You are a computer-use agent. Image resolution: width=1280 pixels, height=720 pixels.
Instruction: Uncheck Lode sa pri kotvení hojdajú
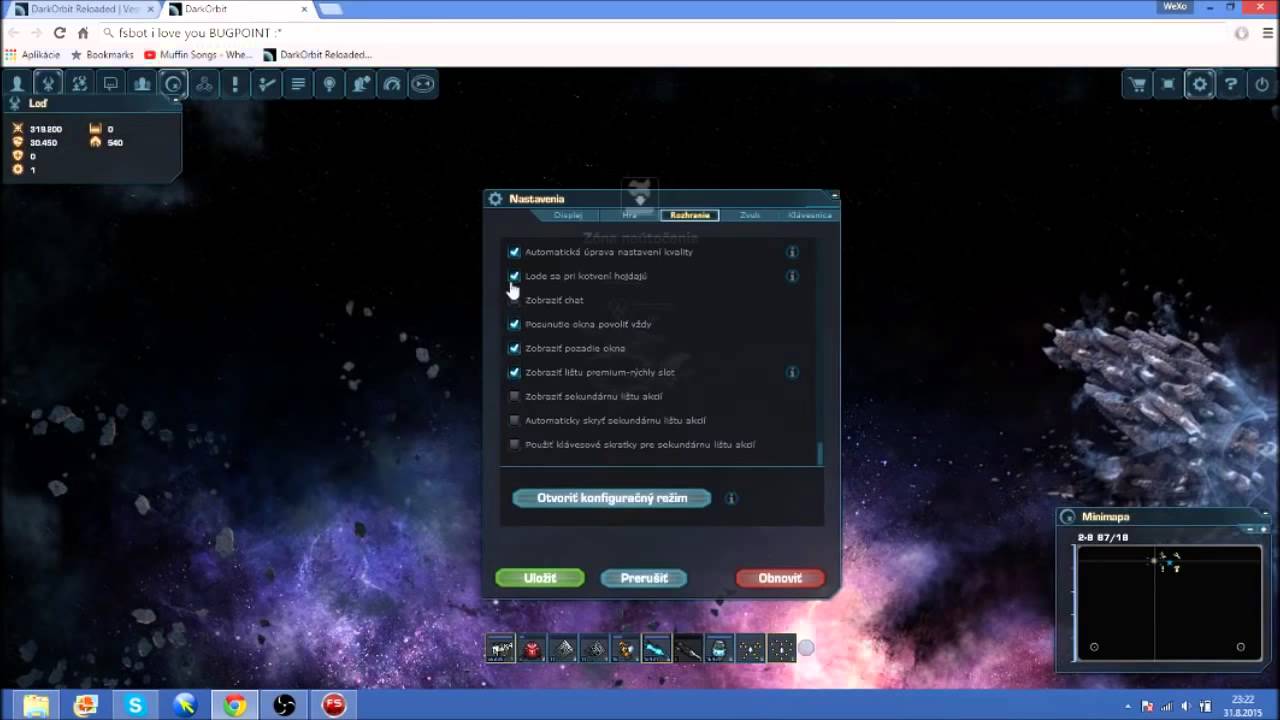tap(515, 276)
